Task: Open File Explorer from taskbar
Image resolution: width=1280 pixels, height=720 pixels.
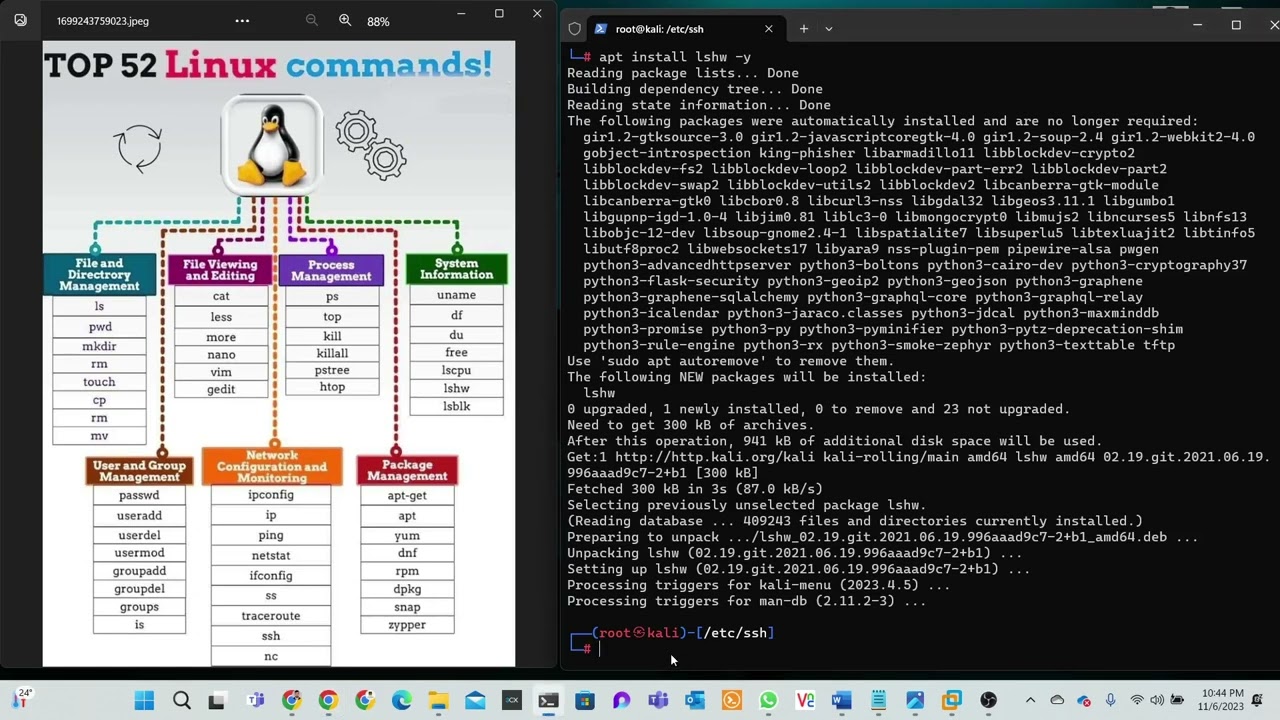Action: pyautogui.click(x=438, y=700)
